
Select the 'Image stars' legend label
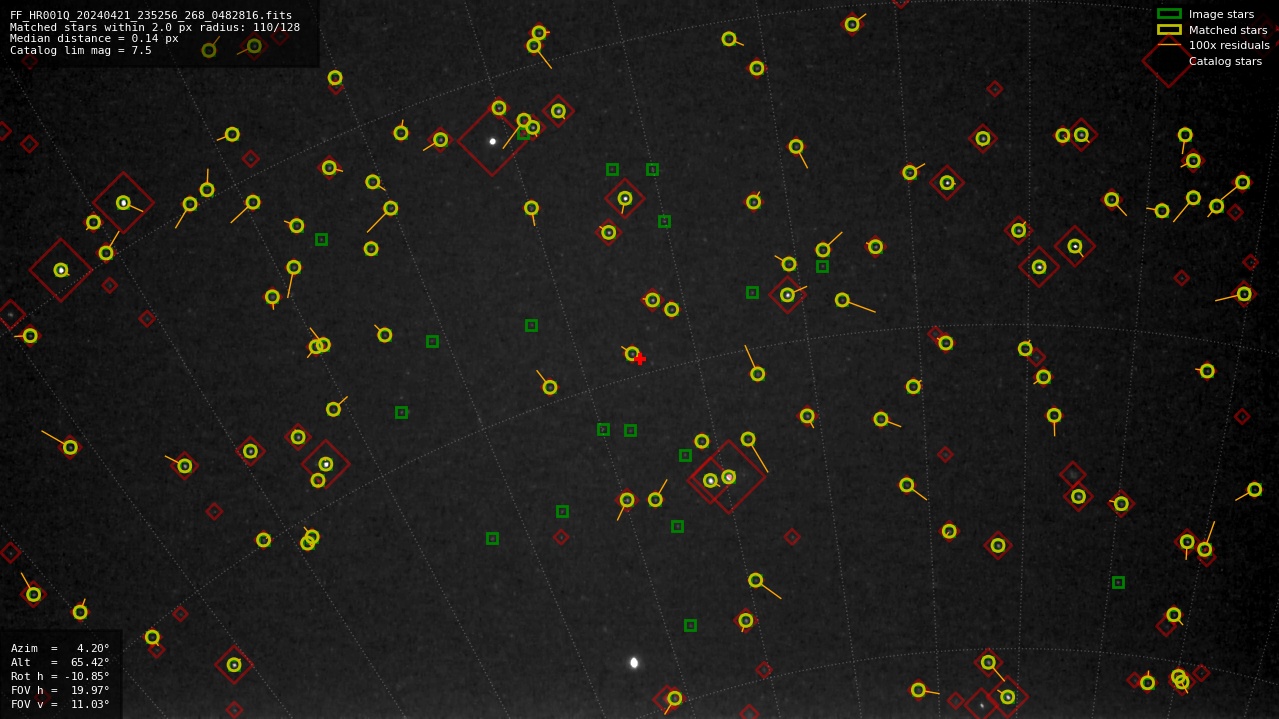[1221, 14]
